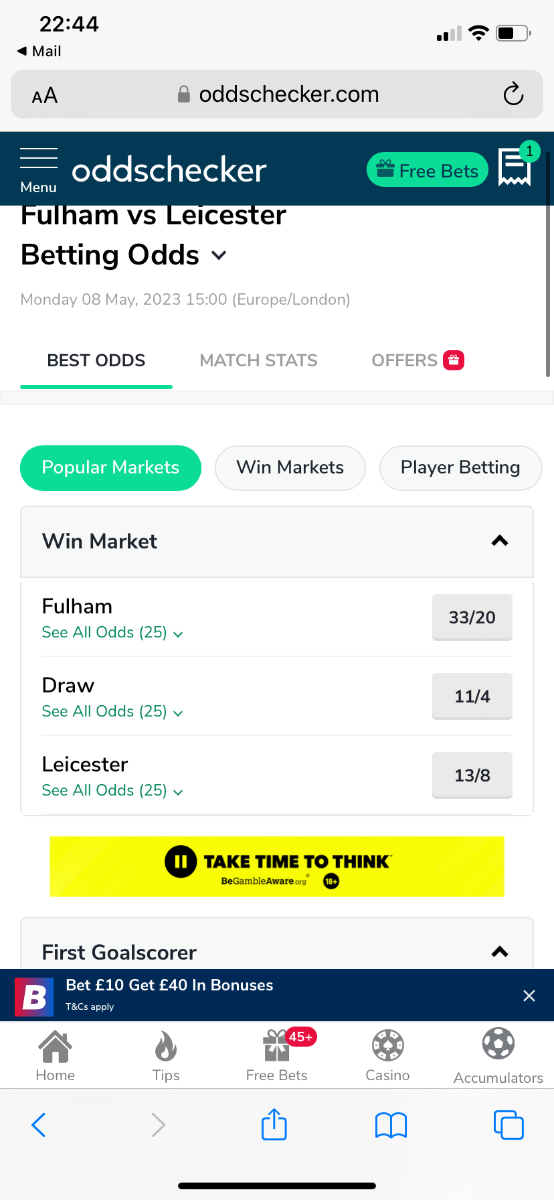Open the bet slip receipt icon
The image size is (554, 1200).
(516, 169)
